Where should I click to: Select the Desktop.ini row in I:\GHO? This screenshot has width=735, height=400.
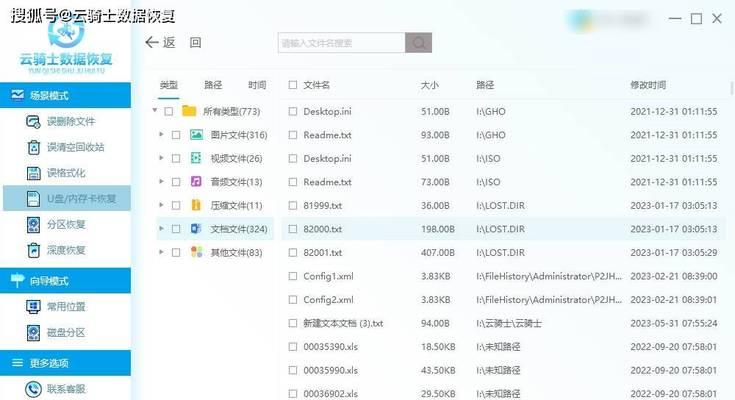click(x=503, y=112)
